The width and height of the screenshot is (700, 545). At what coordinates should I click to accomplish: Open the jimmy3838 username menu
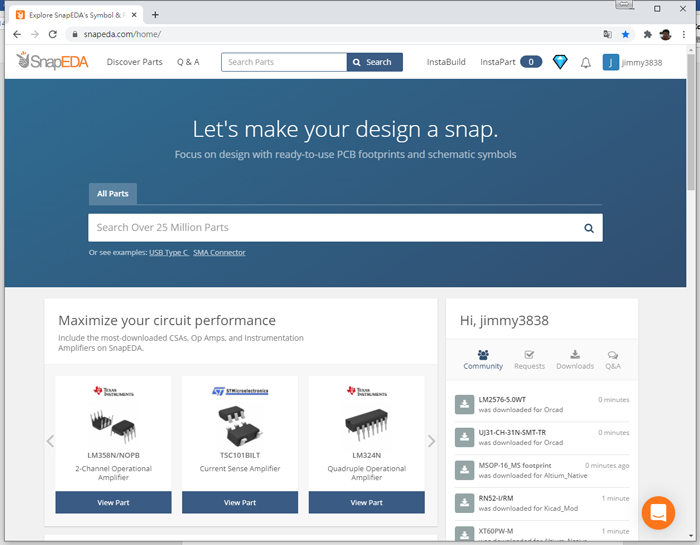click(x=642, y=62)
